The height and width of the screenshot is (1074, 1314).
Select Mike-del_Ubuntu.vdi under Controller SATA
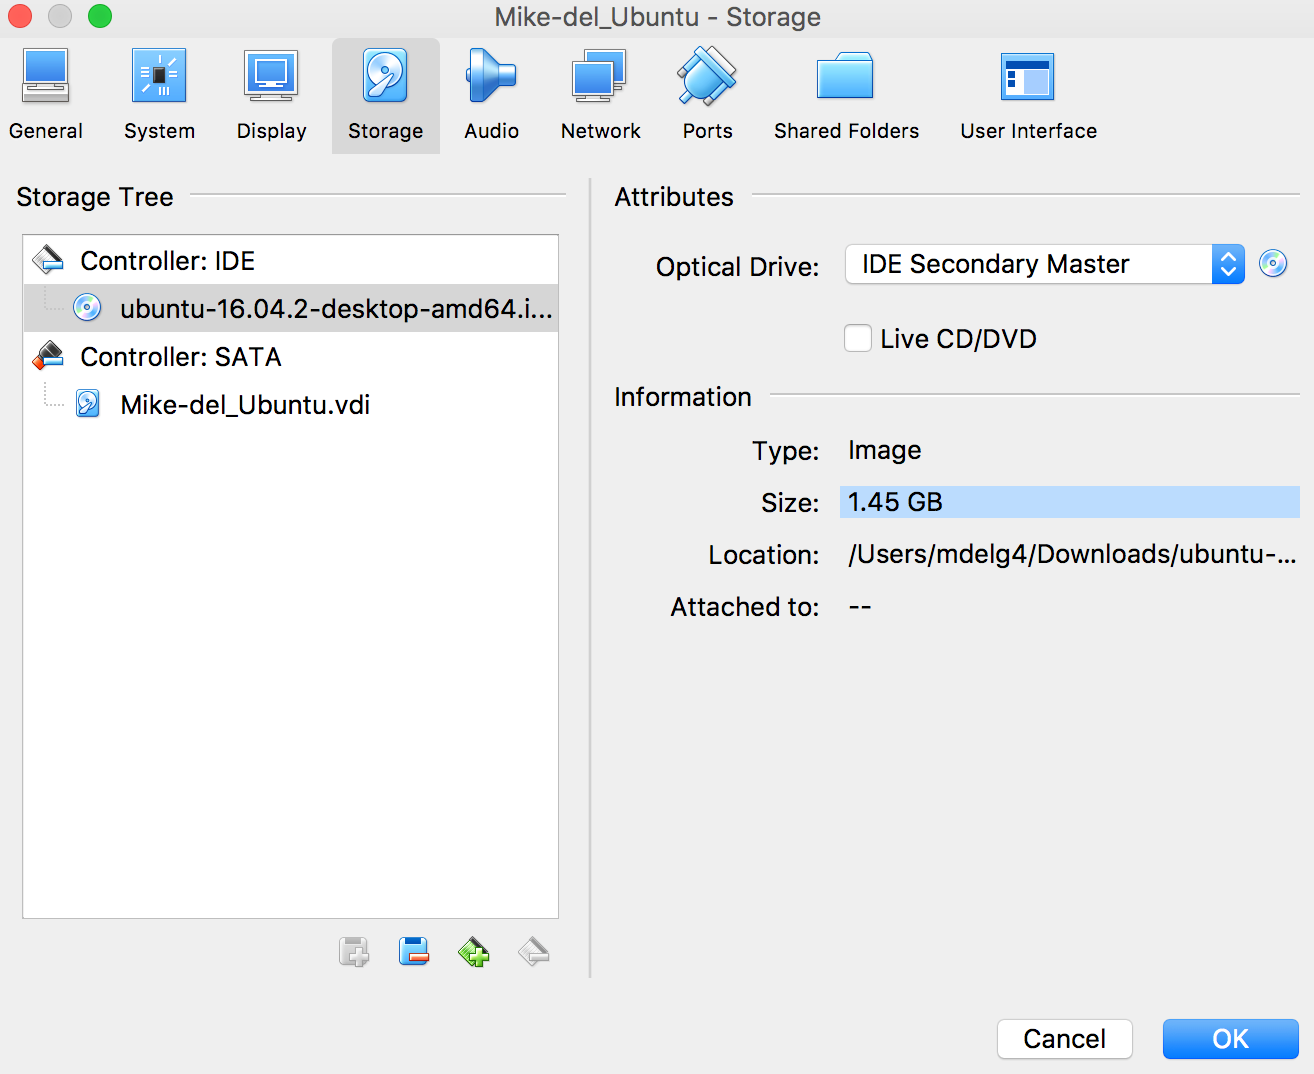(x=245, y=404)
